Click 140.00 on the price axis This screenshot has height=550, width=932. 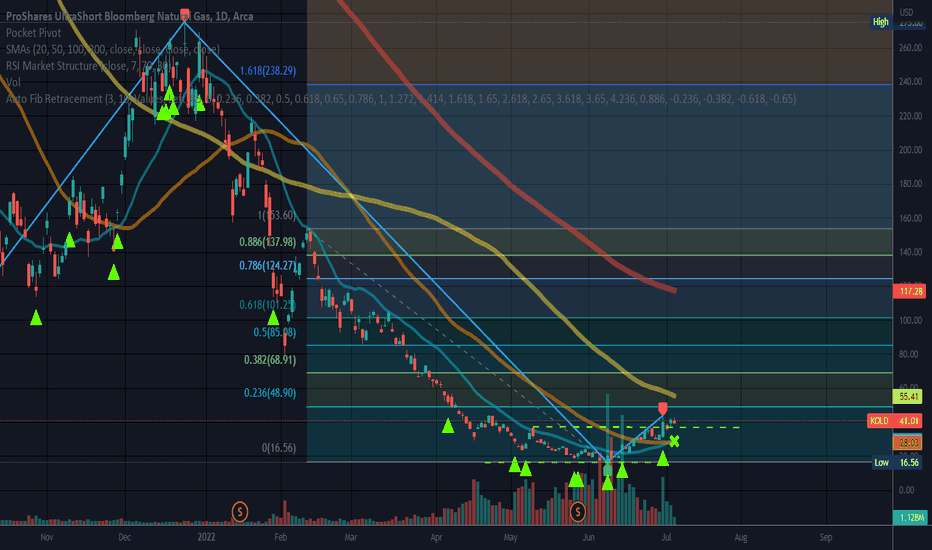coord(911,252)
